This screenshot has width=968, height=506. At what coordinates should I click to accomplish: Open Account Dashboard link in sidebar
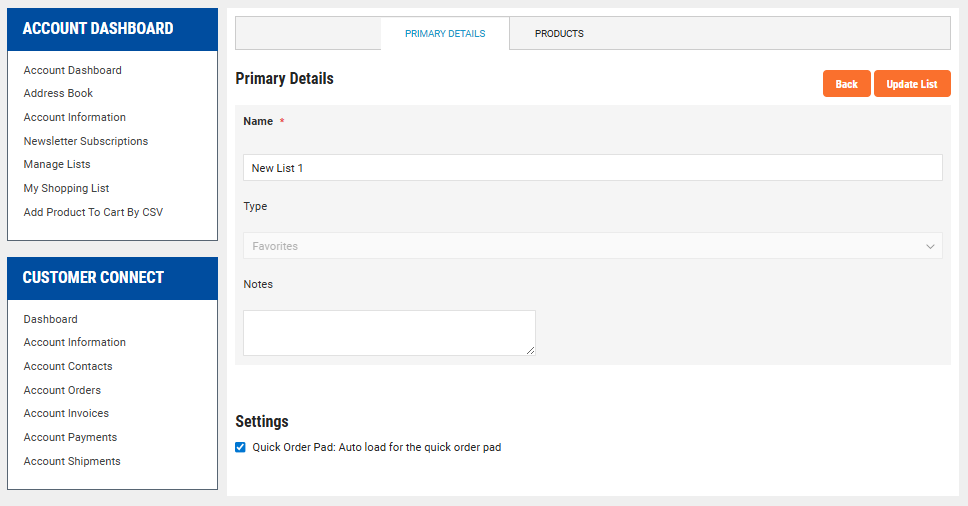[72, 70]
